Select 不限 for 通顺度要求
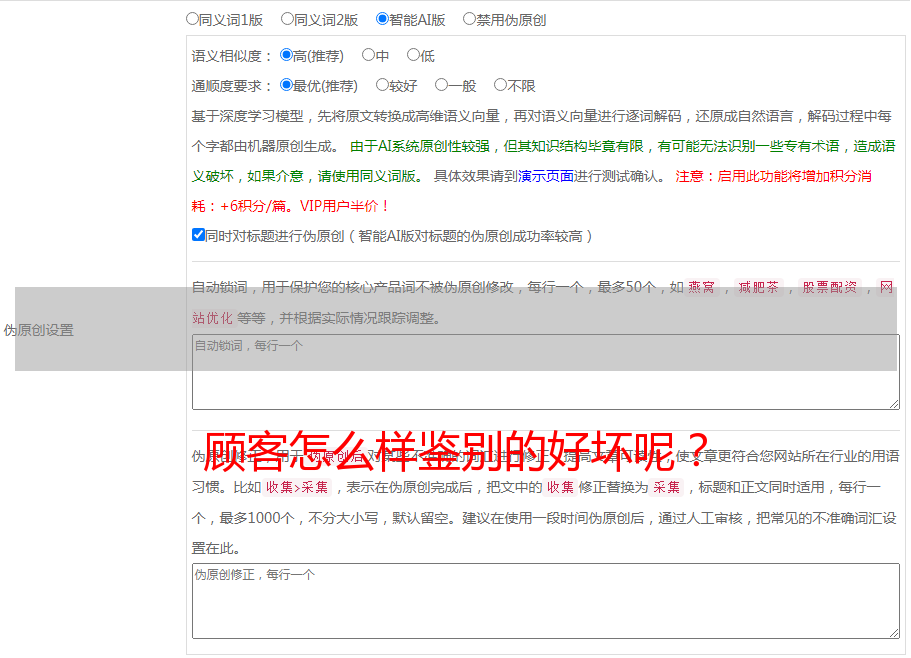Screen dimensions: 911x658 pyautogui.click(x=500, y=86)
